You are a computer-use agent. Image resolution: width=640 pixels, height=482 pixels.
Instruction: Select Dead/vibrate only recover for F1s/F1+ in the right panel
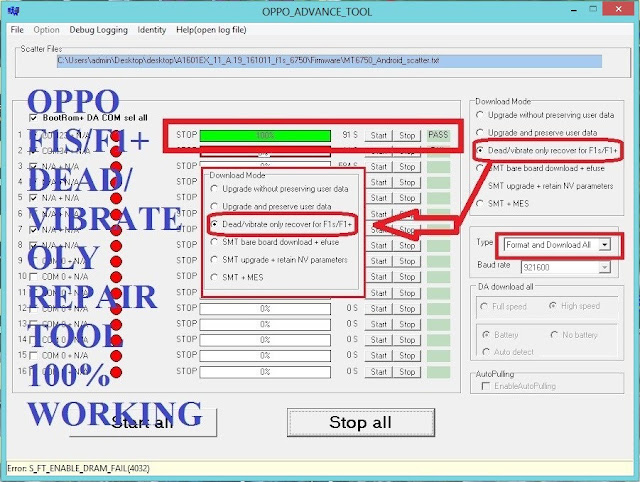(480, 151)
